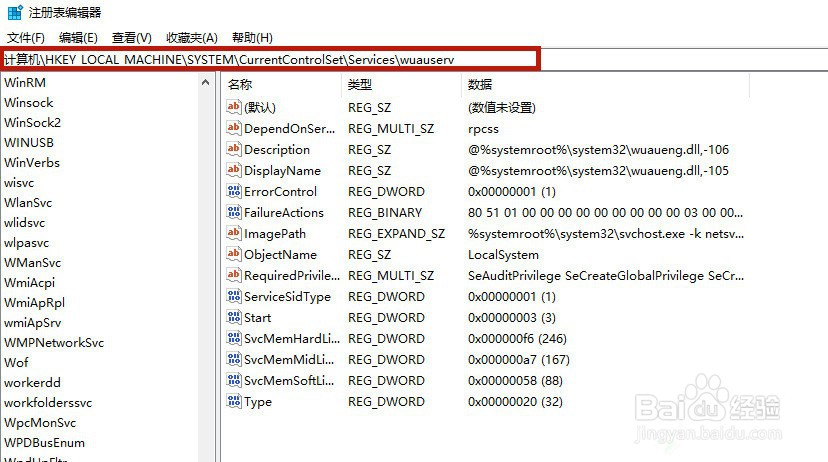Image resolution: width=828 pixels, height=462 pixels.
Task: Select the wmiApSrv key in tree
Action: point(33,323)
